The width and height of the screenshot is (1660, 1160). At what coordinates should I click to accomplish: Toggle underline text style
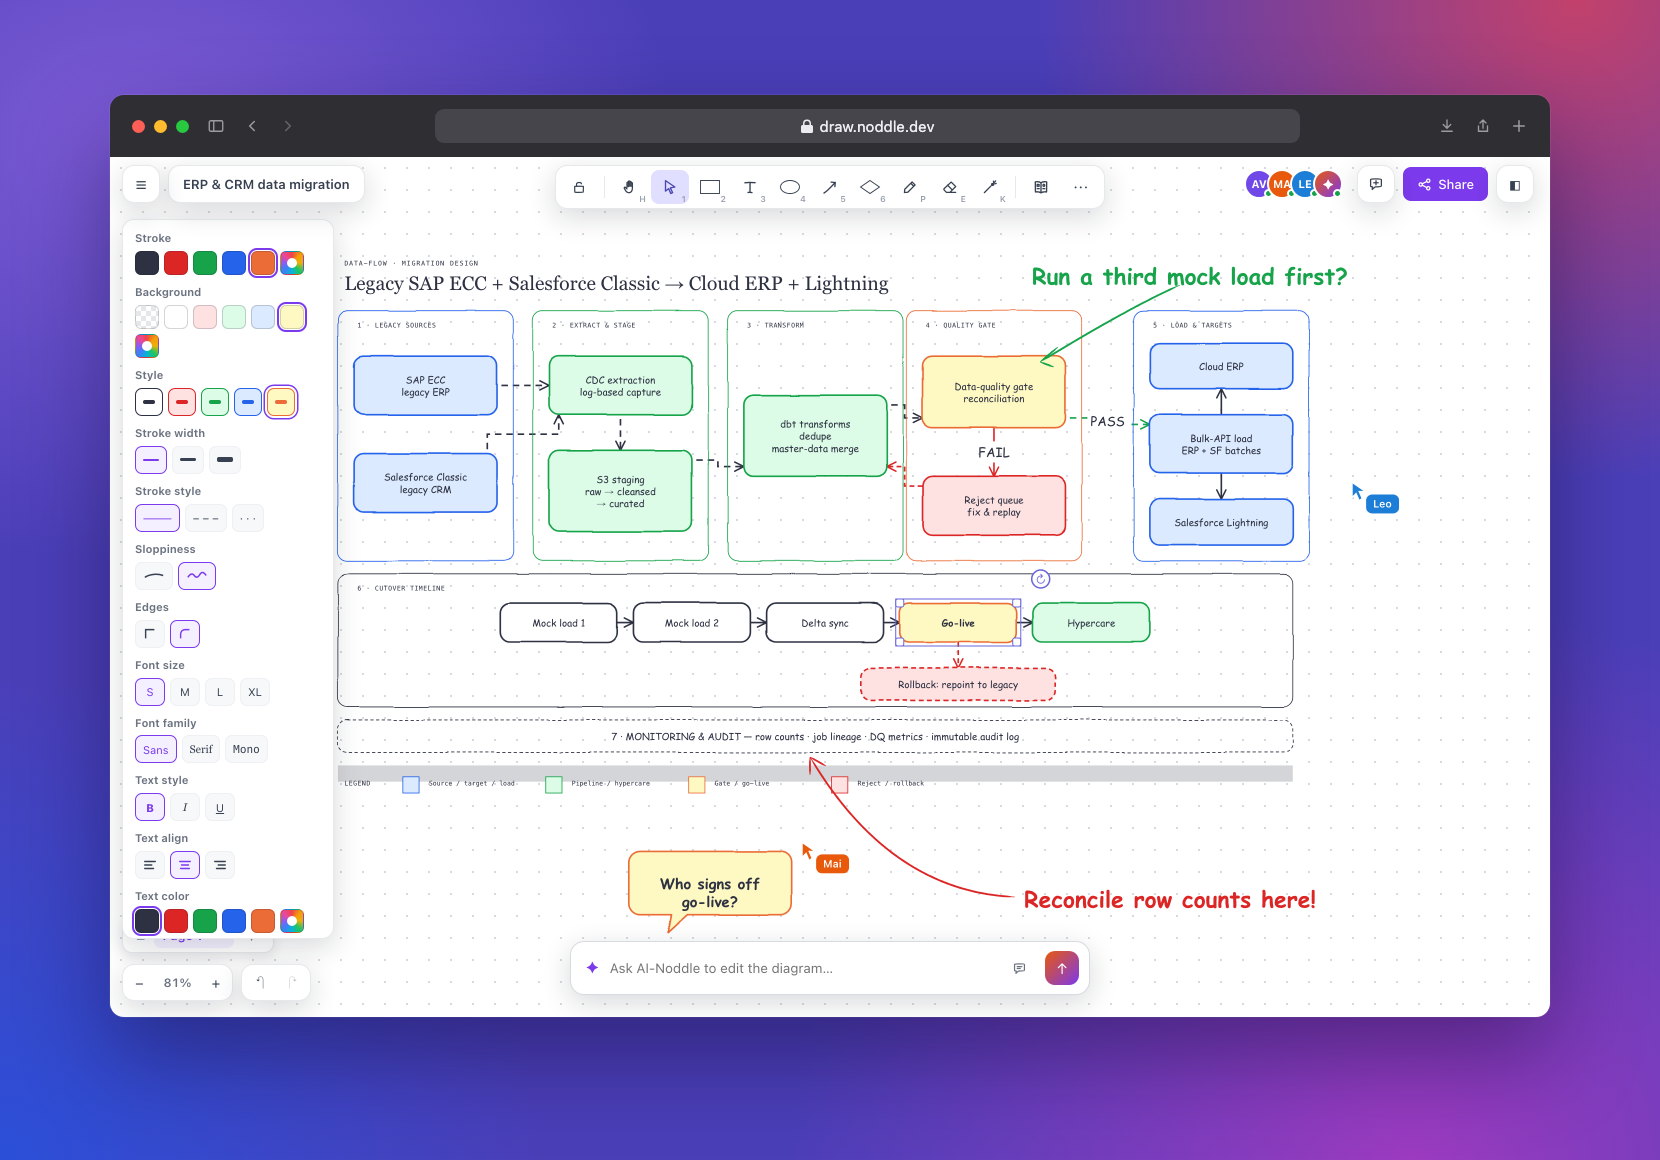pos(220,807)
